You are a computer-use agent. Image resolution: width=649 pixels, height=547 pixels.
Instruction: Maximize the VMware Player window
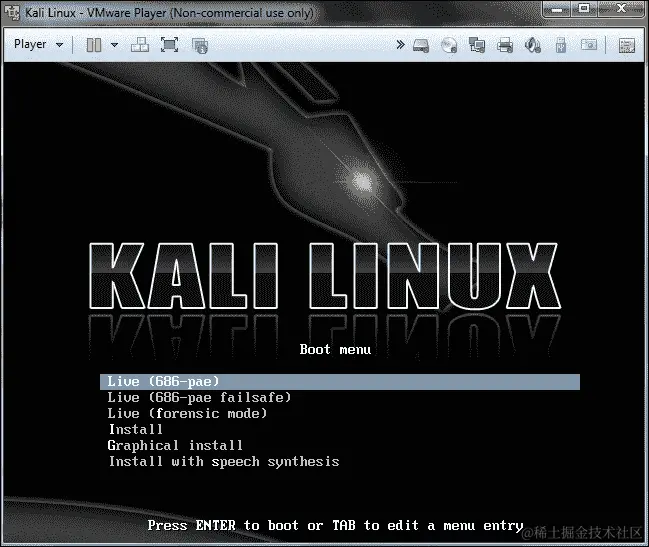(x=584, y=9)
